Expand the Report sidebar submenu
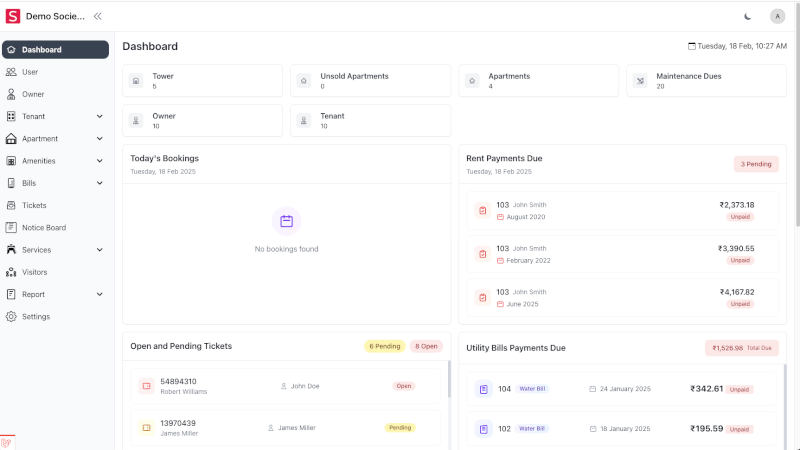The width and height of the screenshot is (800, 450). [99, 294]
